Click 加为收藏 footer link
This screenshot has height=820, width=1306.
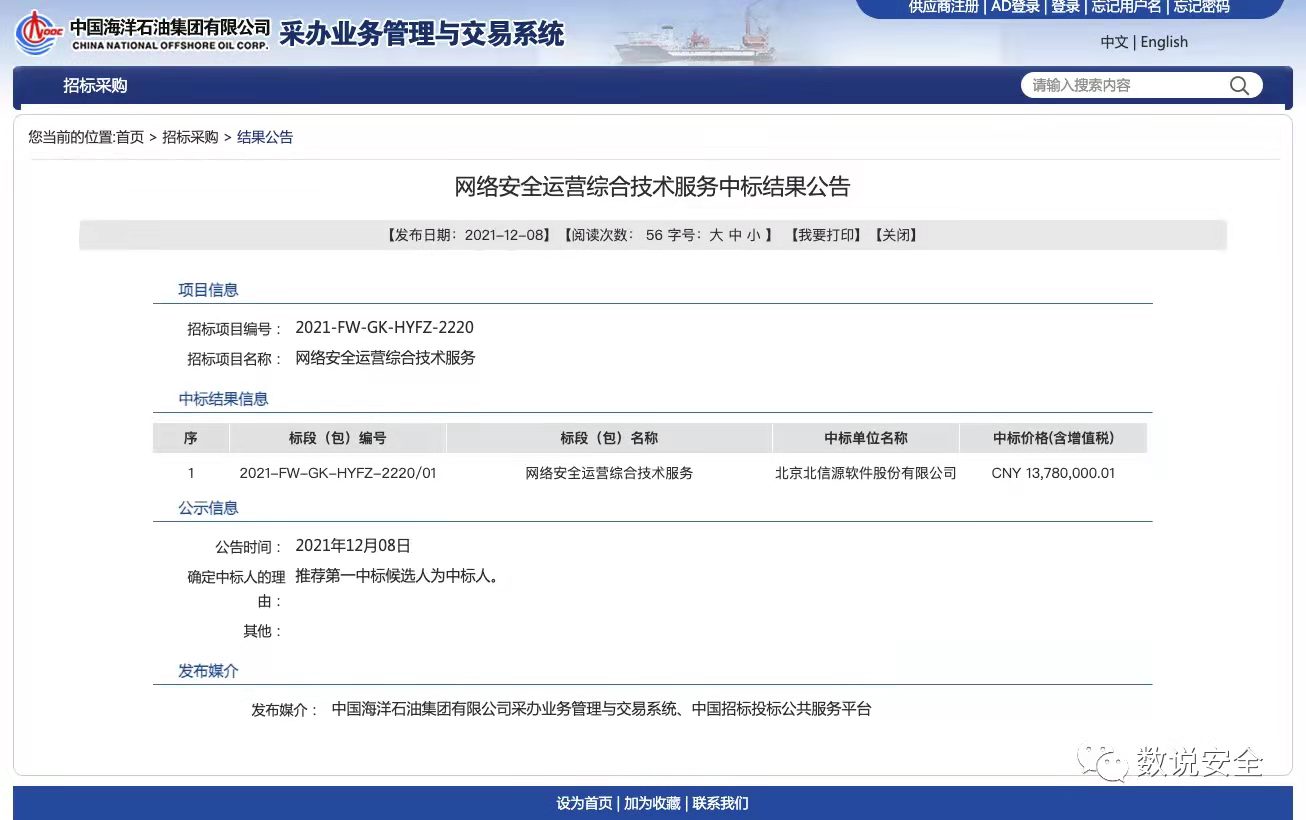click(652, 803)
